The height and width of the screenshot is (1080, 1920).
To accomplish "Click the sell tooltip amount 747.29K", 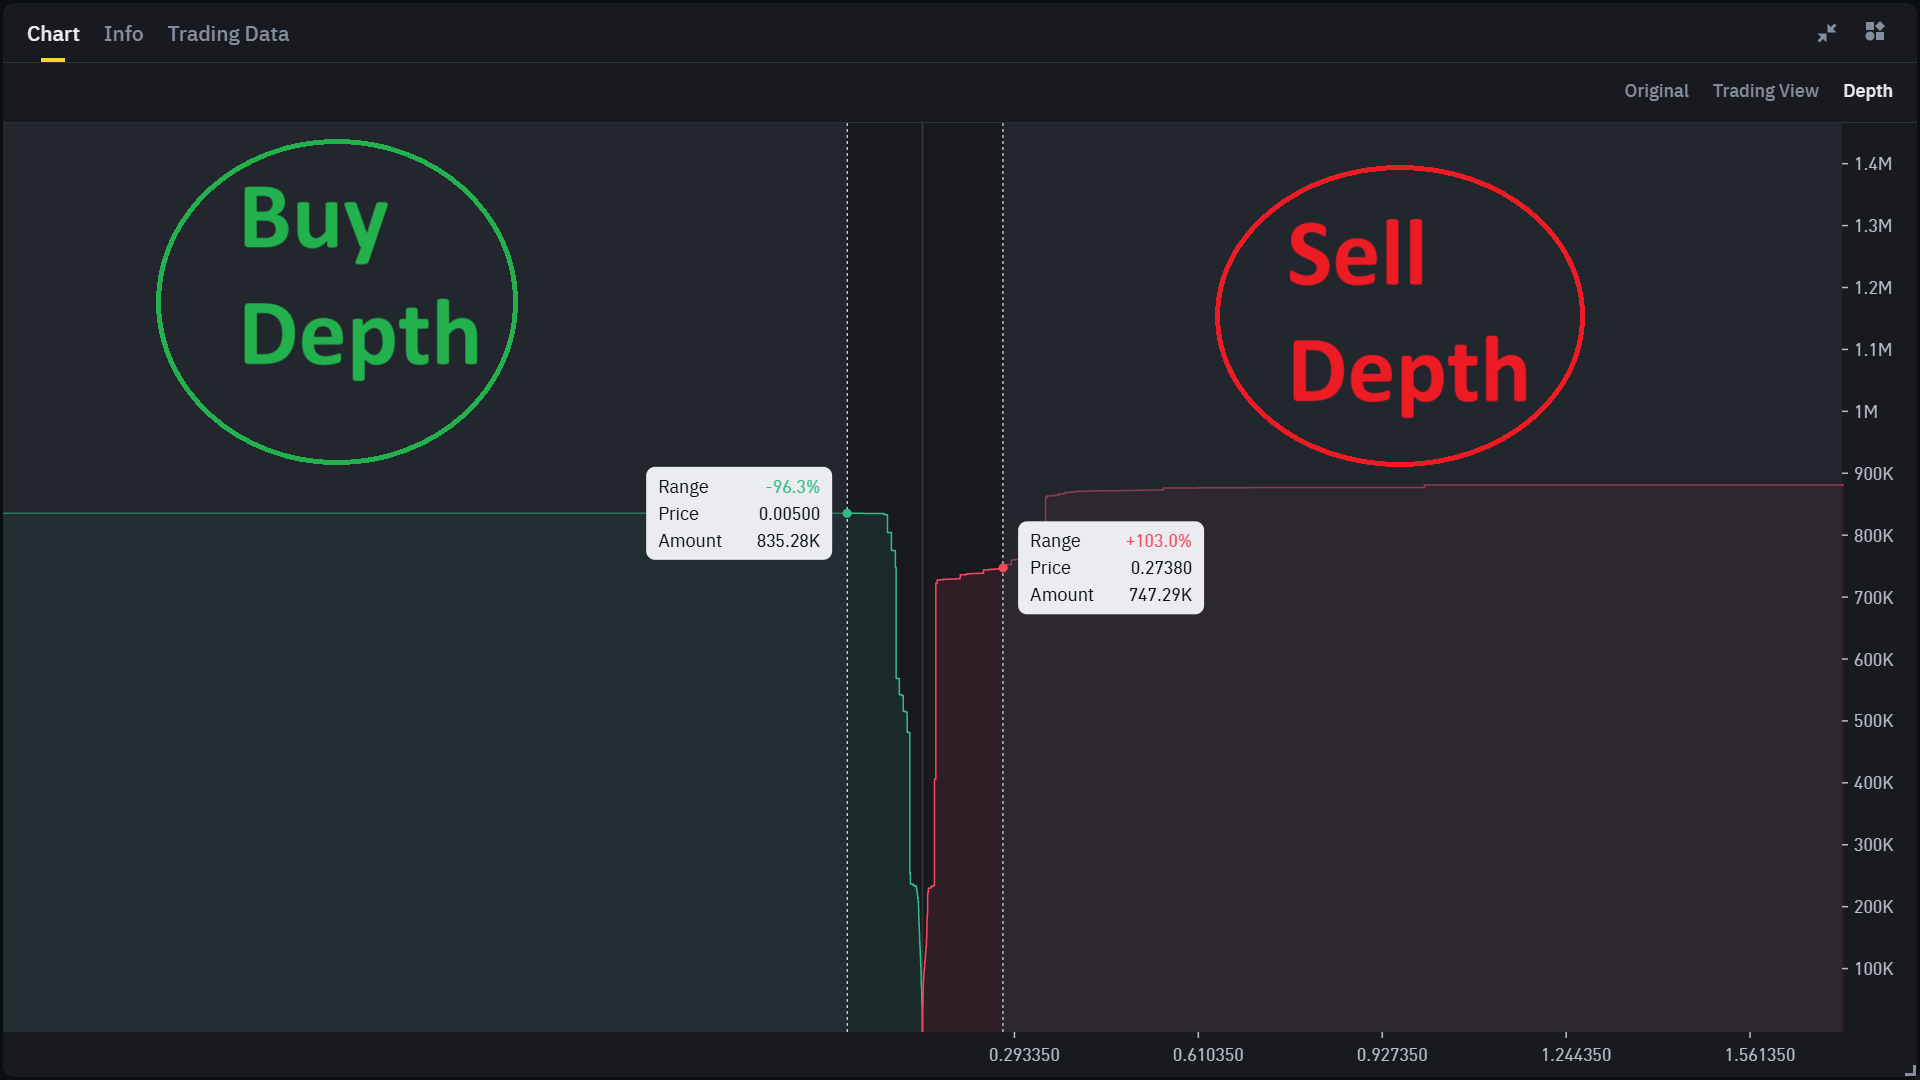I will [1160, 595].
